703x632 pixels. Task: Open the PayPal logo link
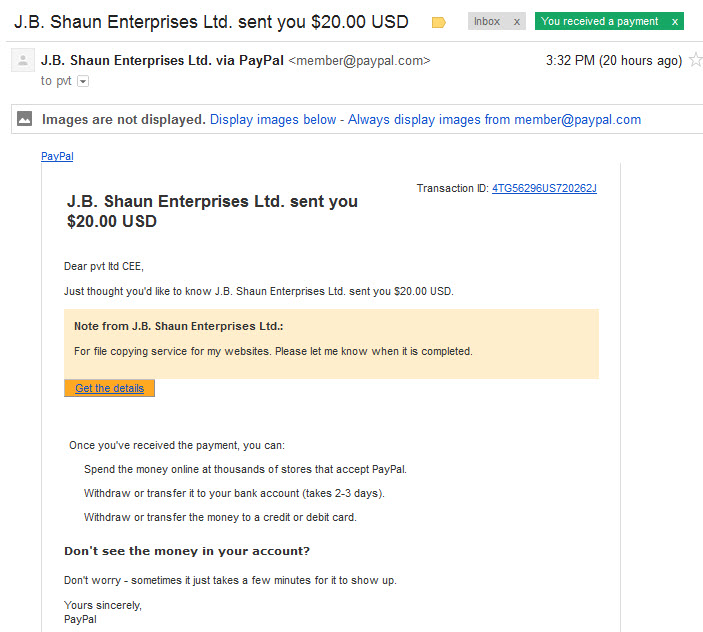click(57, 156)
